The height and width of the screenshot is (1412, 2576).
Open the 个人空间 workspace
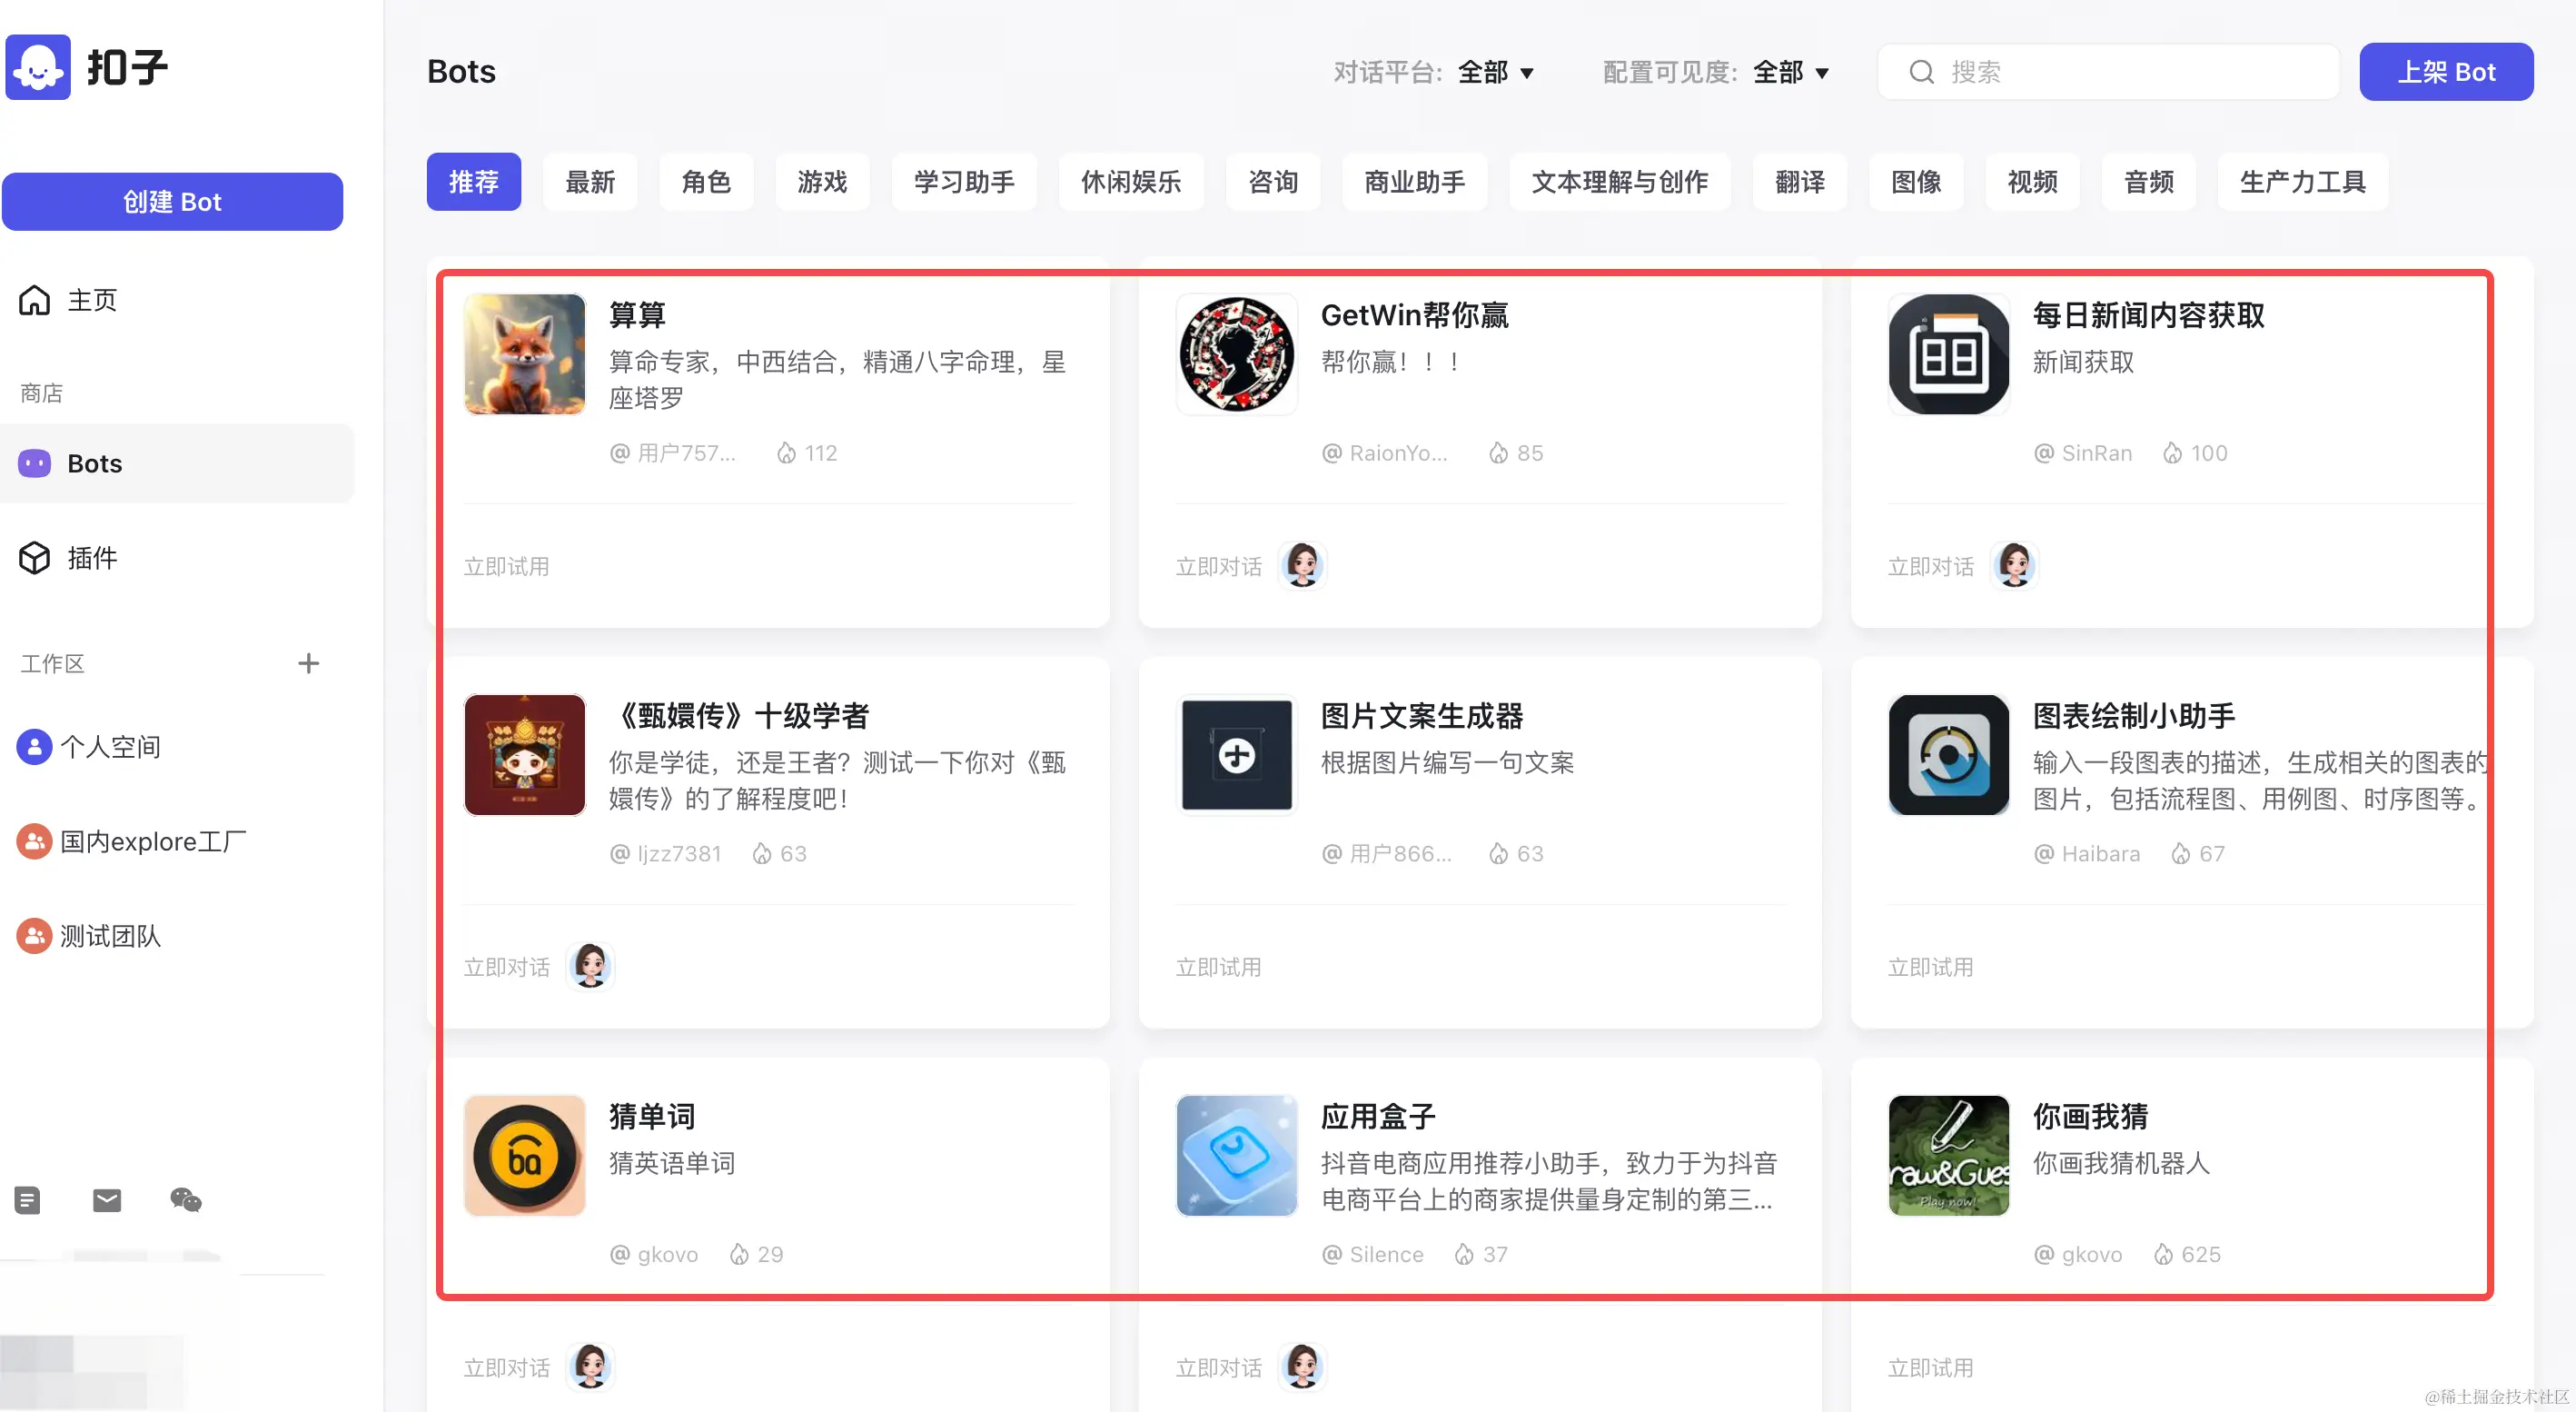tap(110, 747)
